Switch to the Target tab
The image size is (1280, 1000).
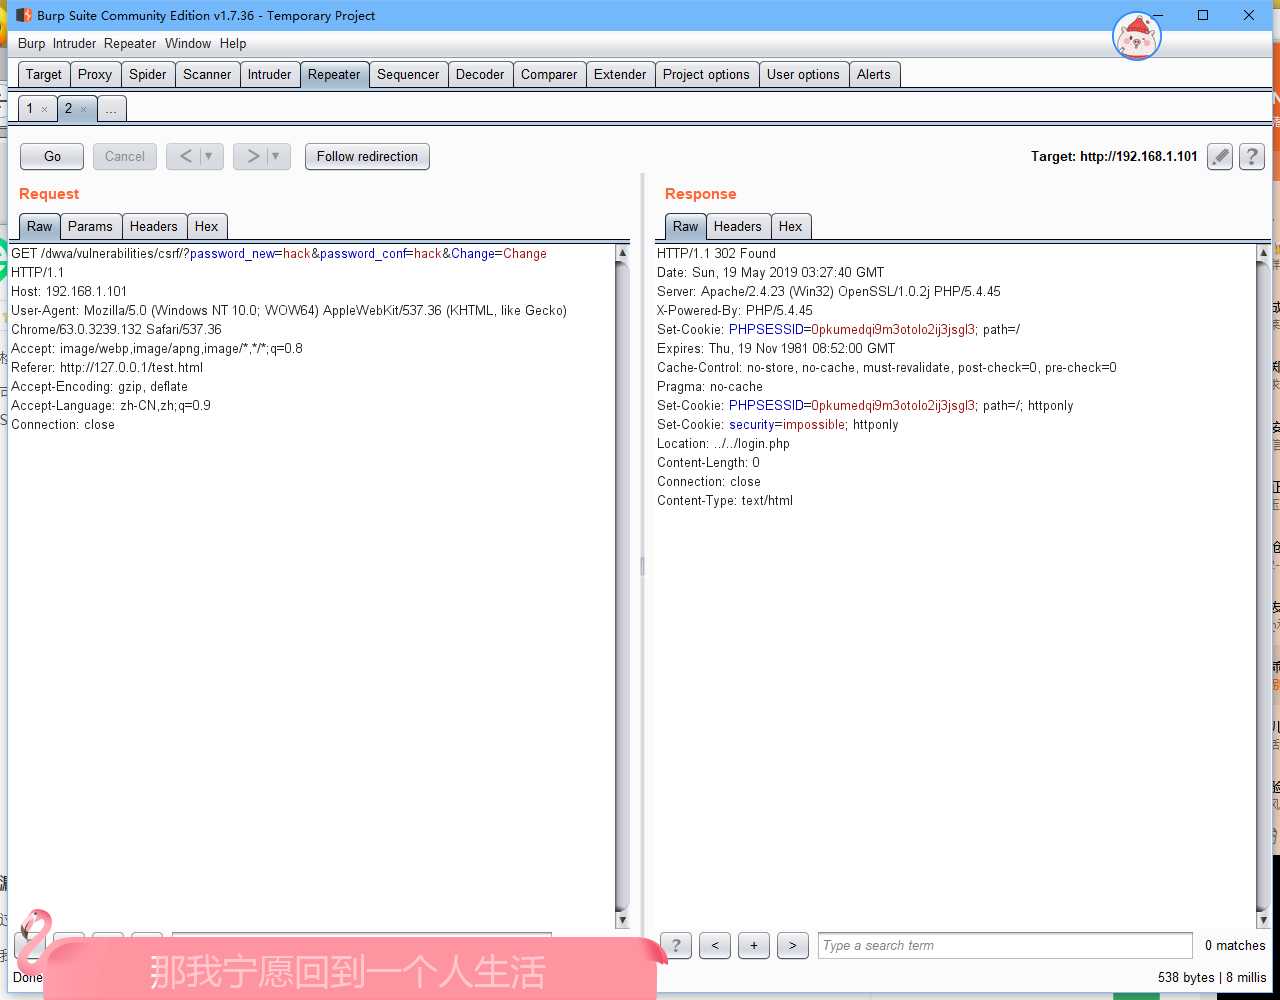(44, 74)
